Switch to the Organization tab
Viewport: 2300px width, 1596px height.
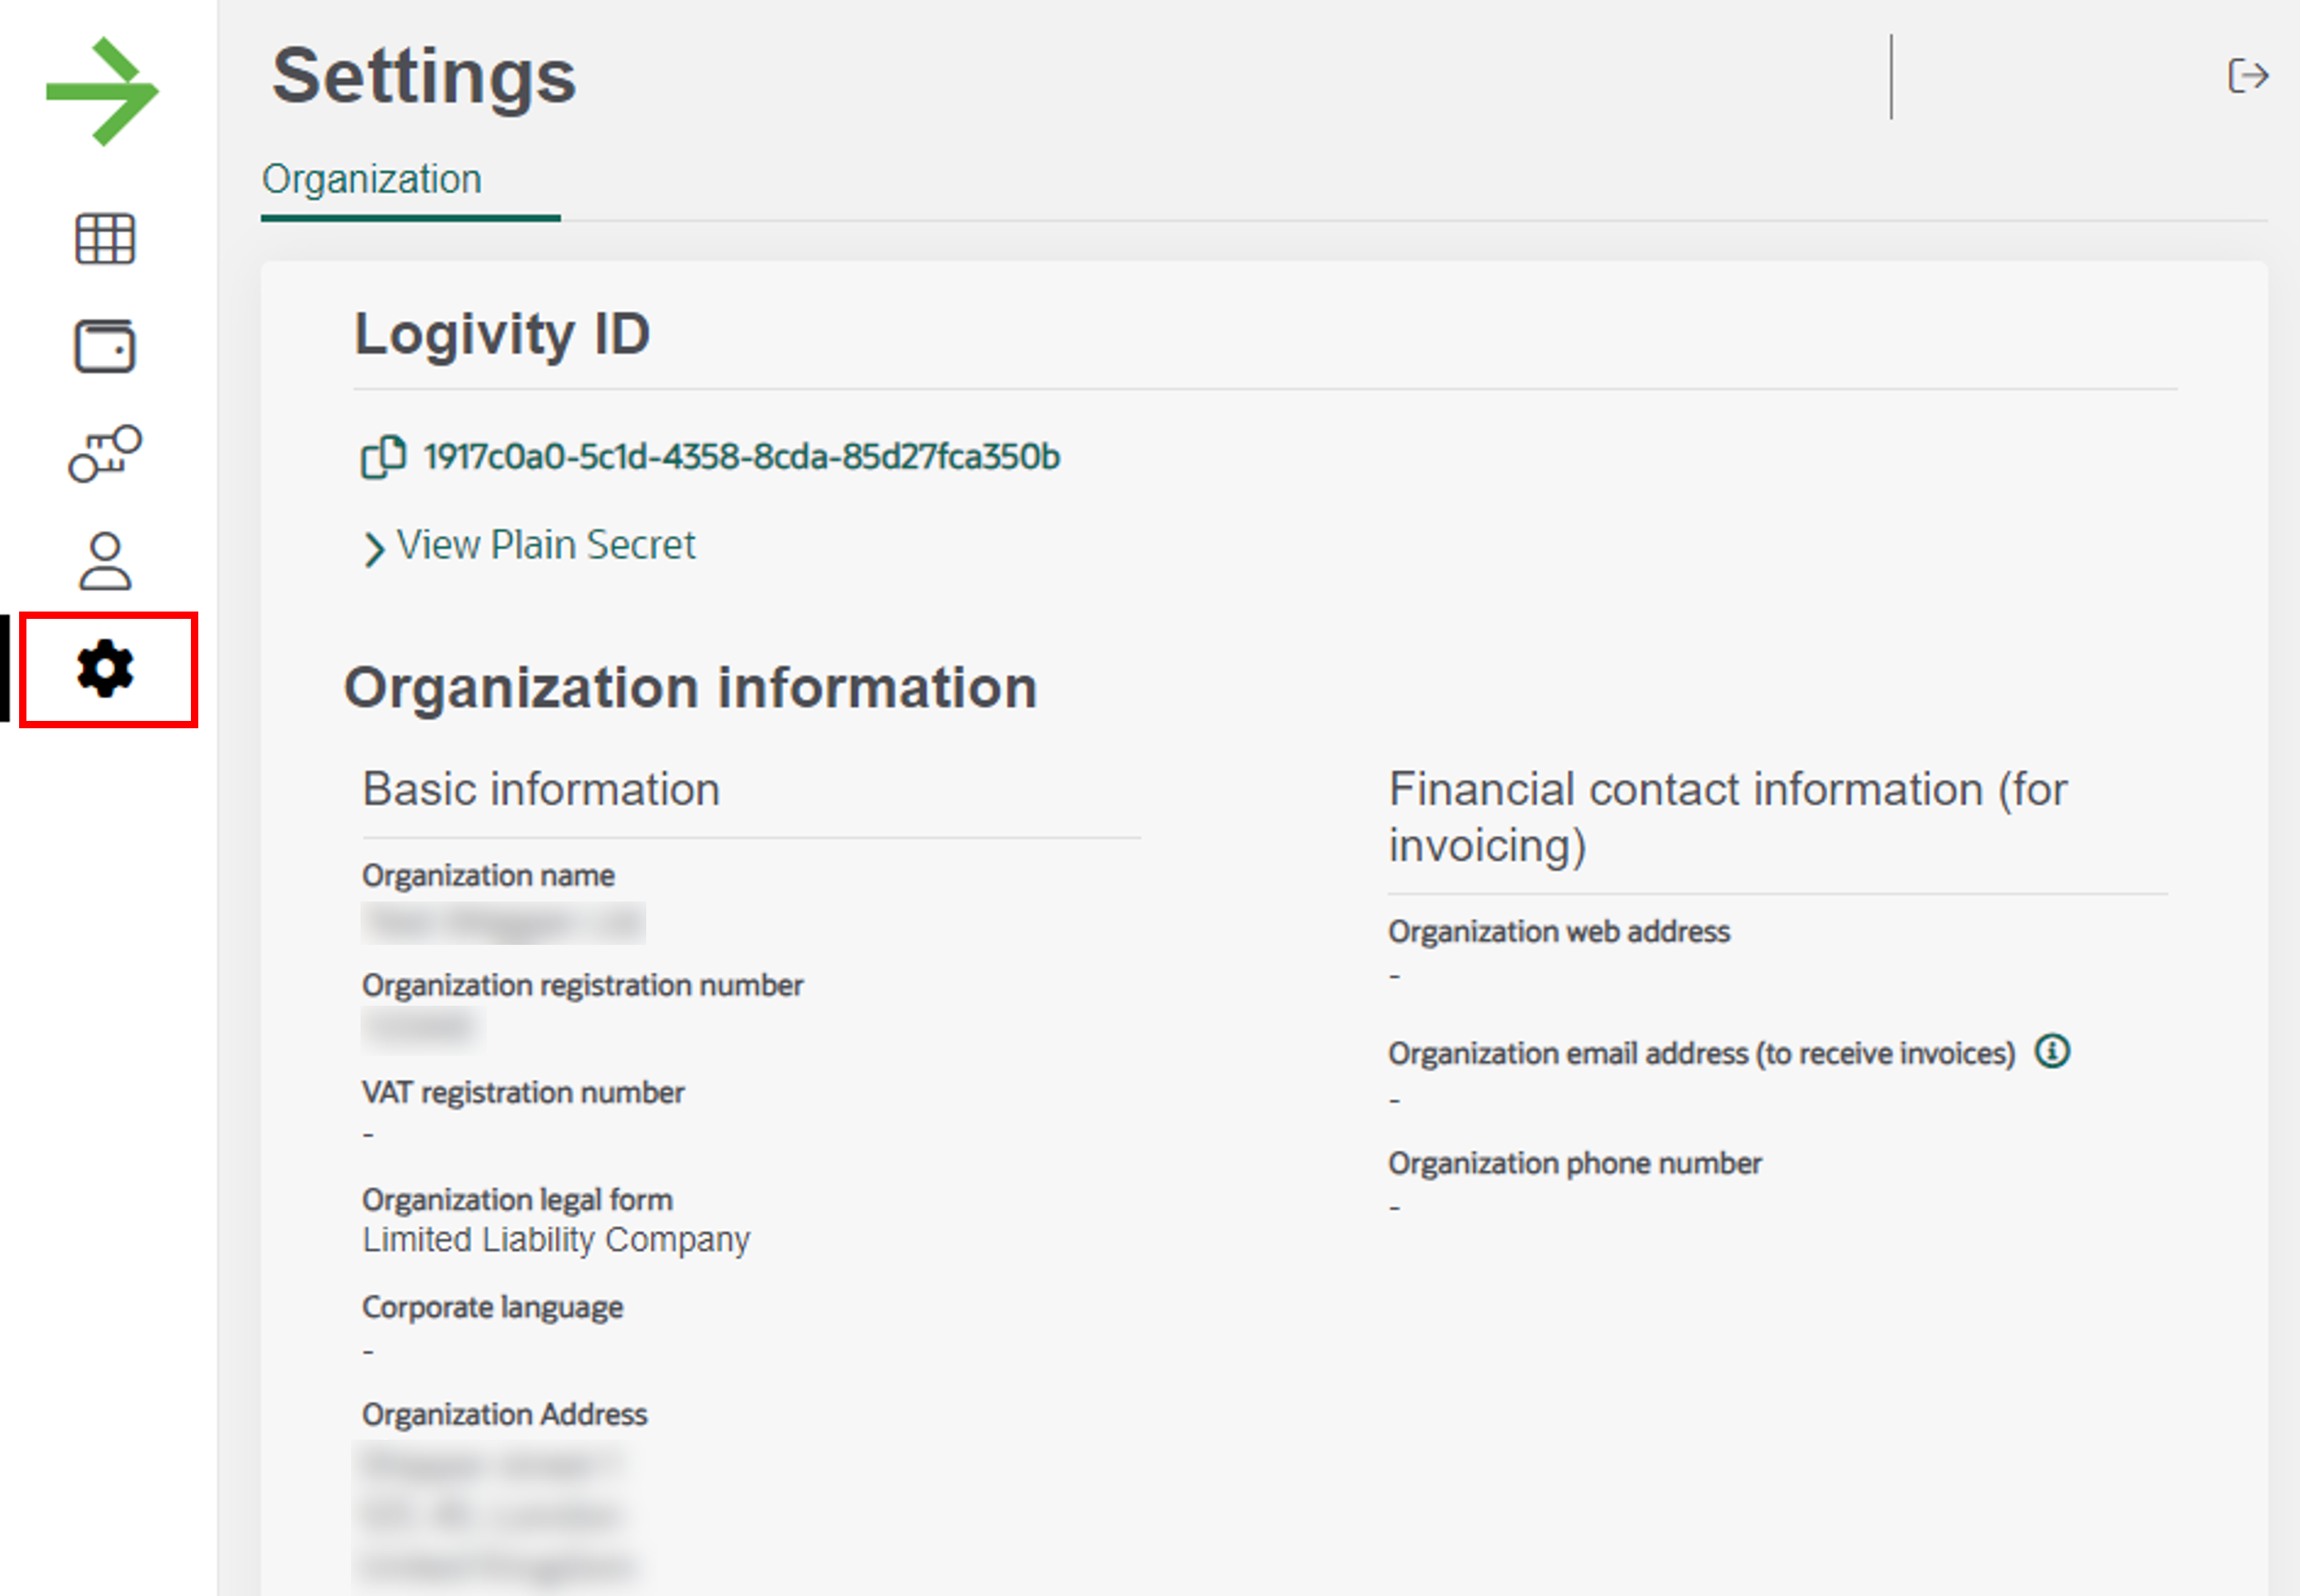tap(371, 178)
